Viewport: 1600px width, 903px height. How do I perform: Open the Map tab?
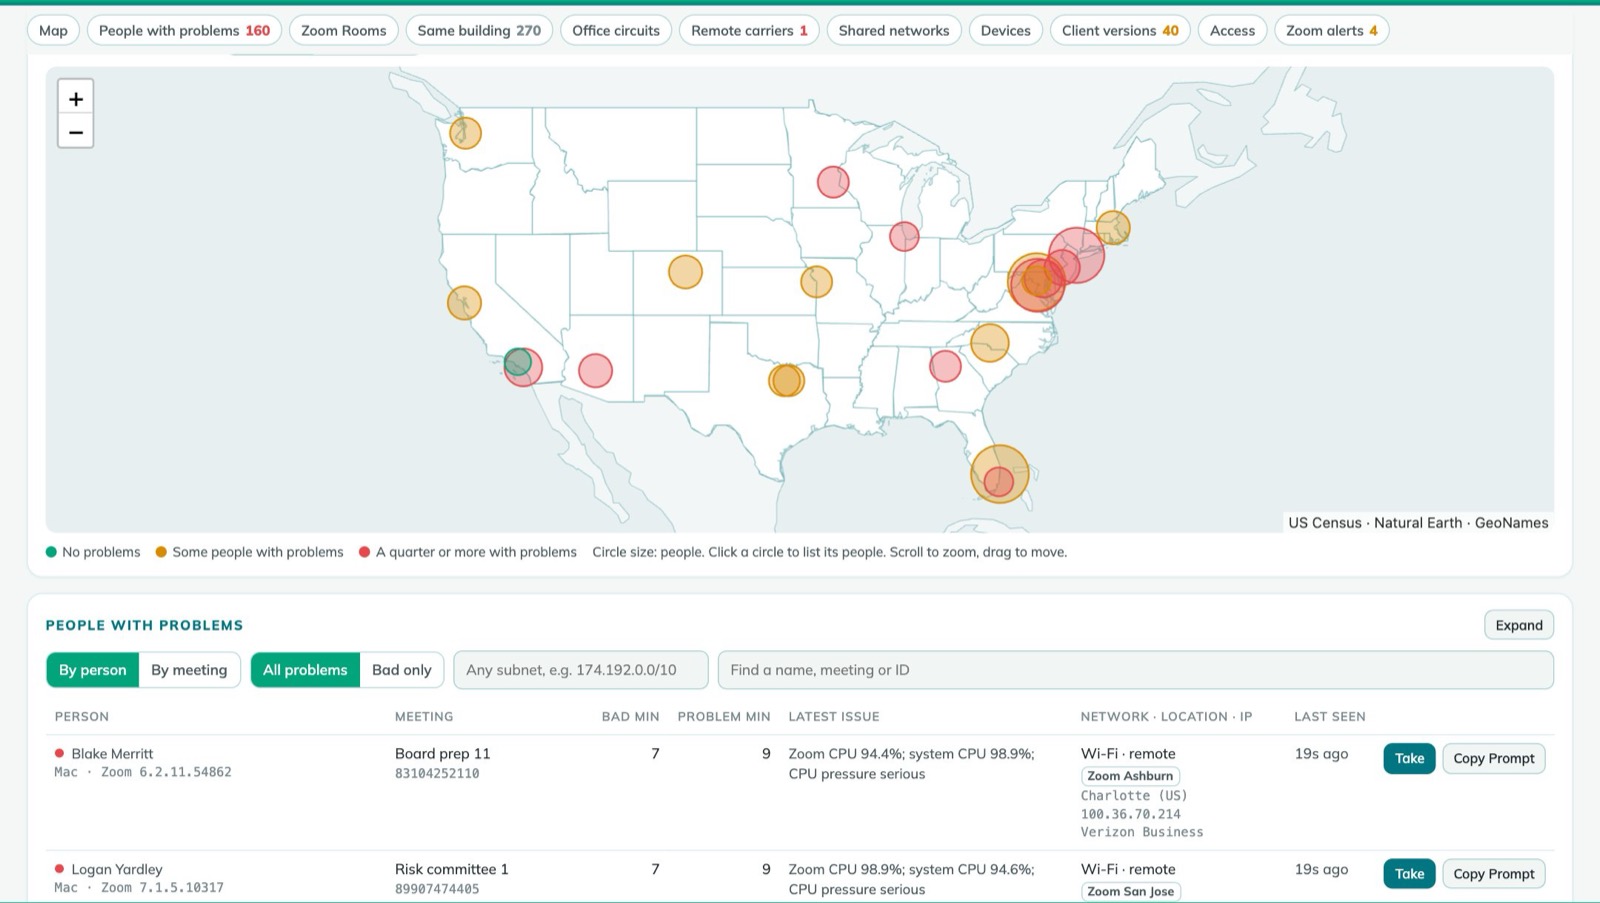point(53,30)
